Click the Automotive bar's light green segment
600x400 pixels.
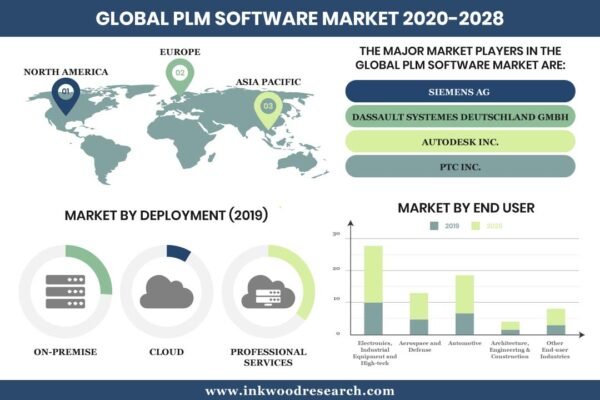coord(465,294)
